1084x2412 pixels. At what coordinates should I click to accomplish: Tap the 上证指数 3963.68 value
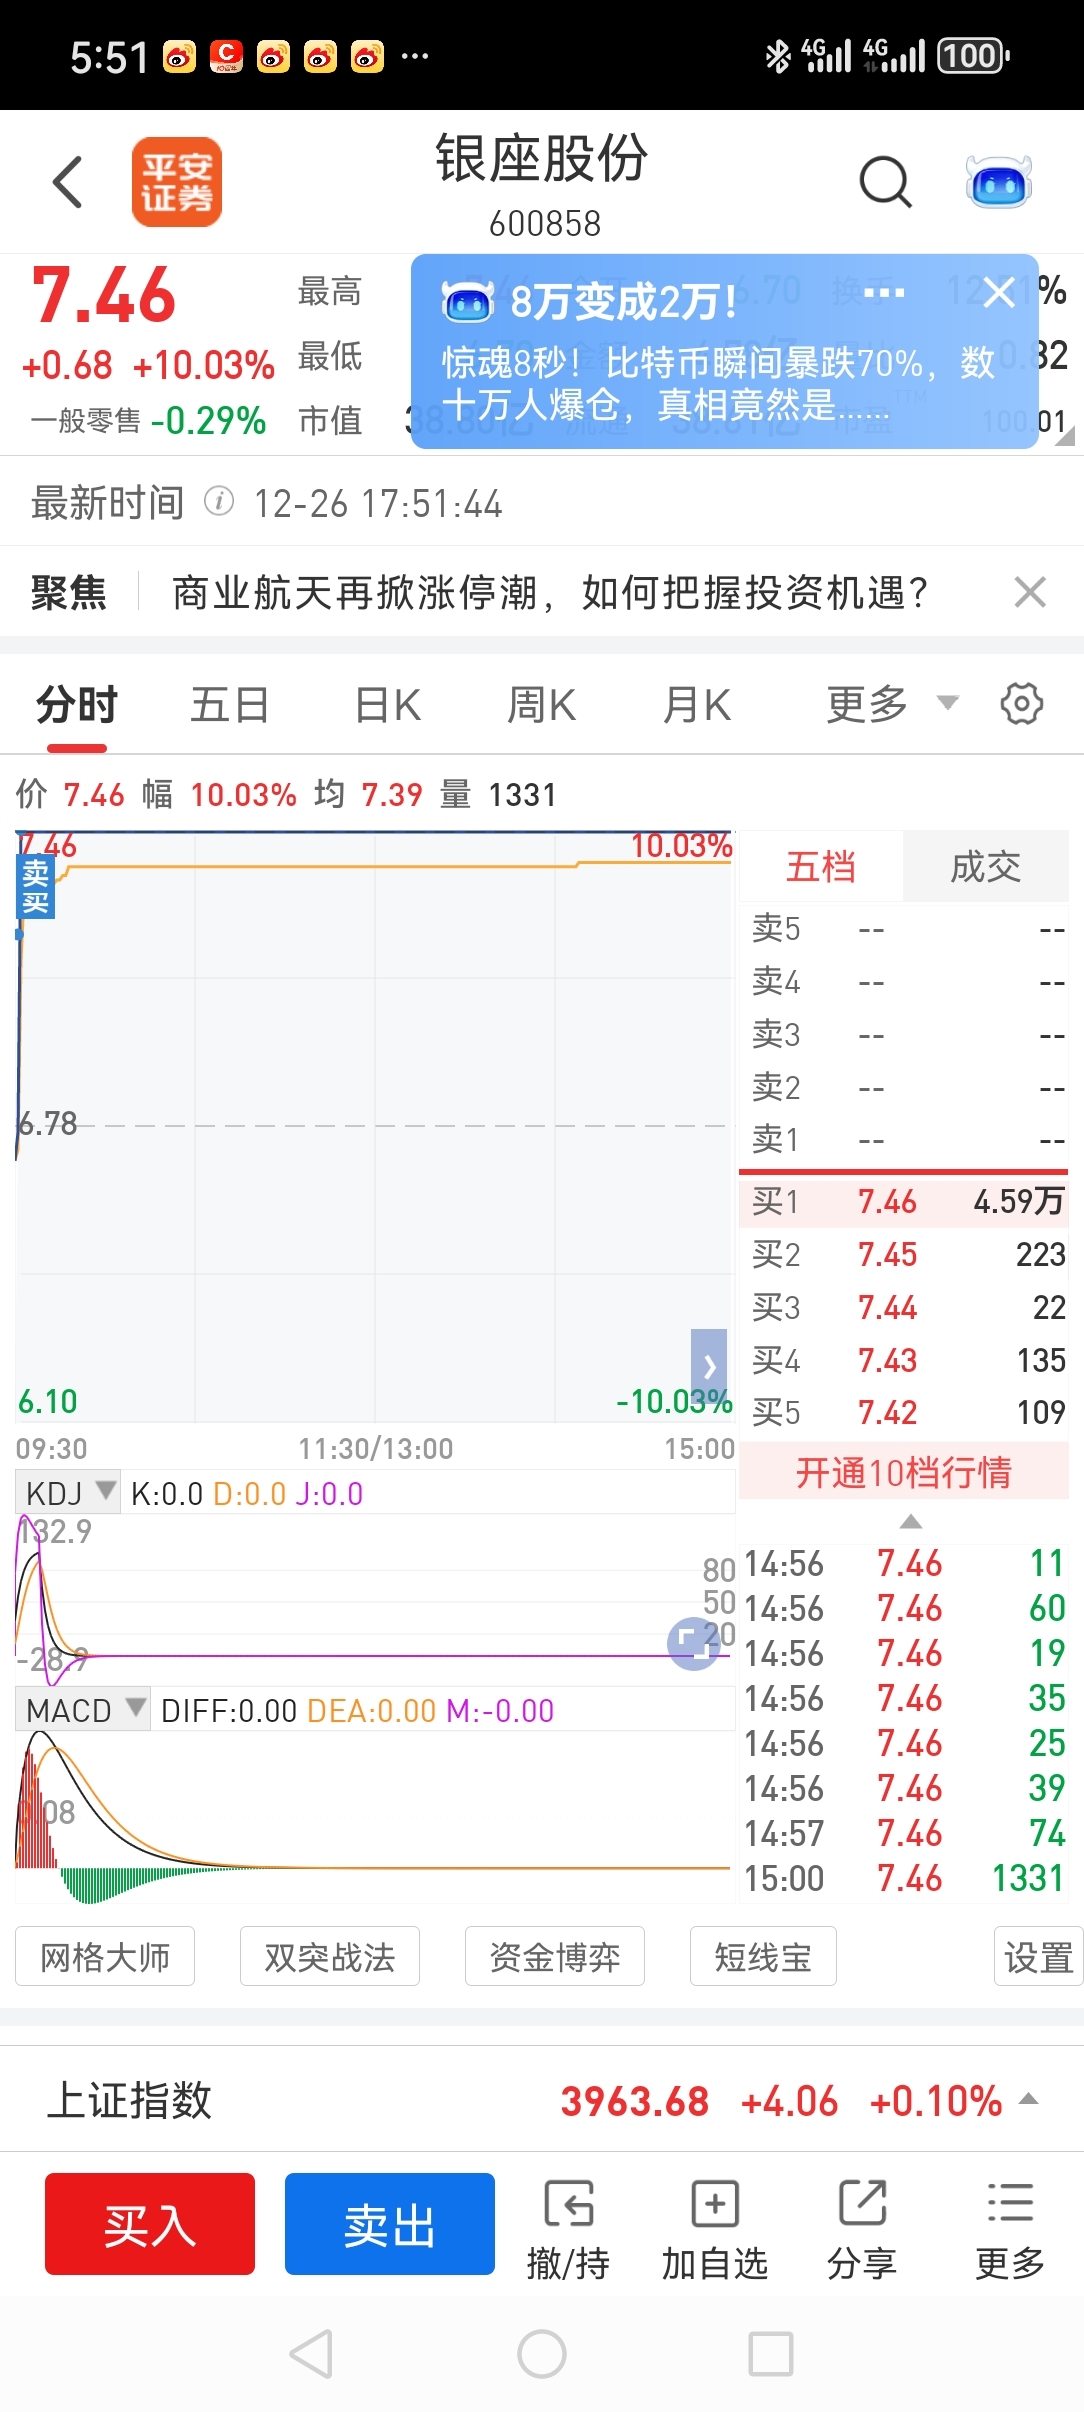pyautogui.click(x=634, y=2101)
